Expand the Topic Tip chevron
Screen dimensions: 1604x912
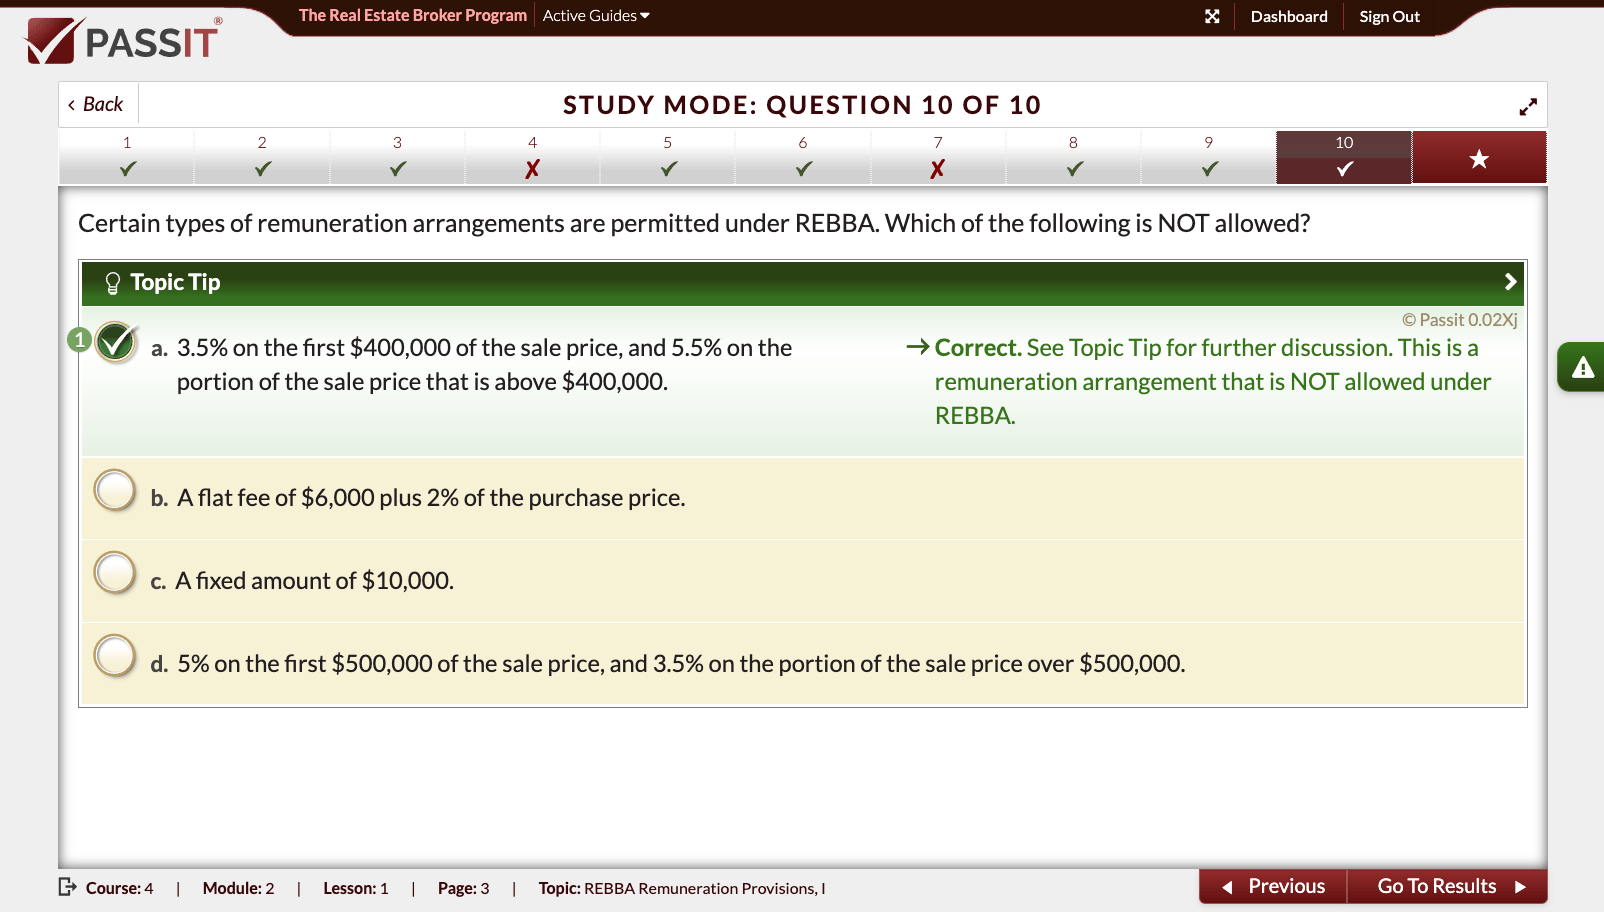pyautogui.click(x=1510, y=283)
